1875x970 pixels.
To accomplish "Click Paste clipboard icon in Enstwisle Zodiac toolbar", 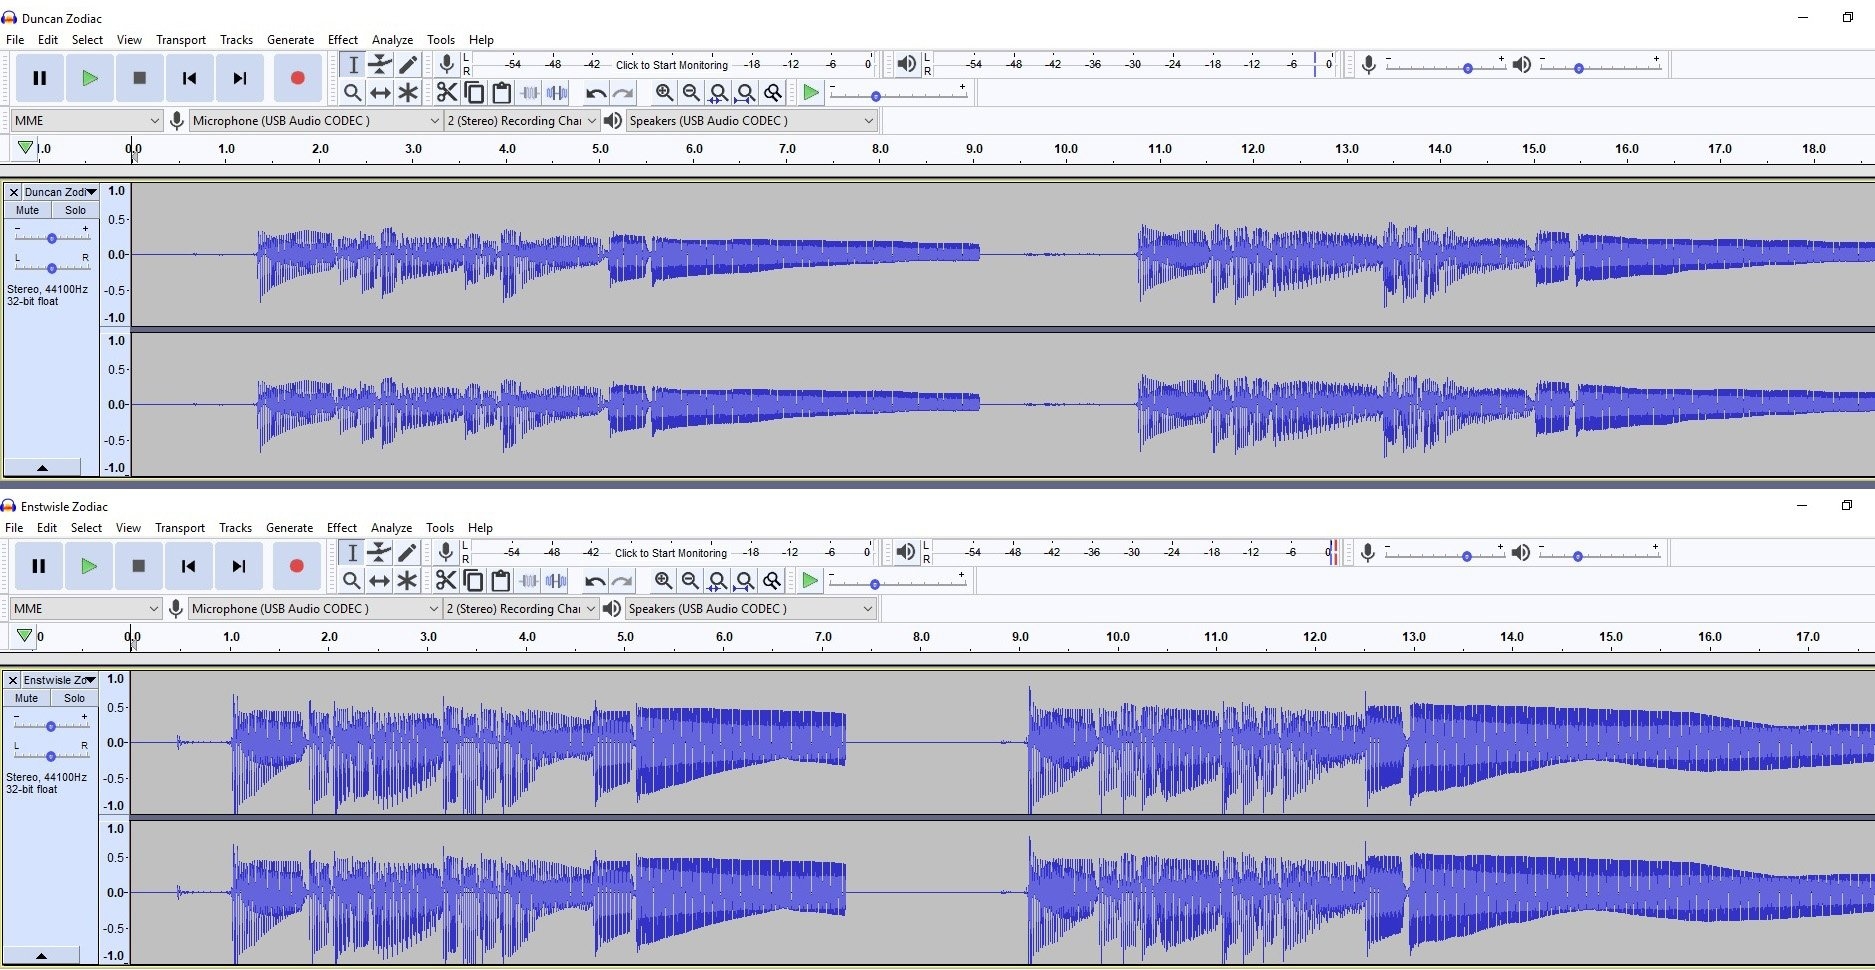I will 501,581.
